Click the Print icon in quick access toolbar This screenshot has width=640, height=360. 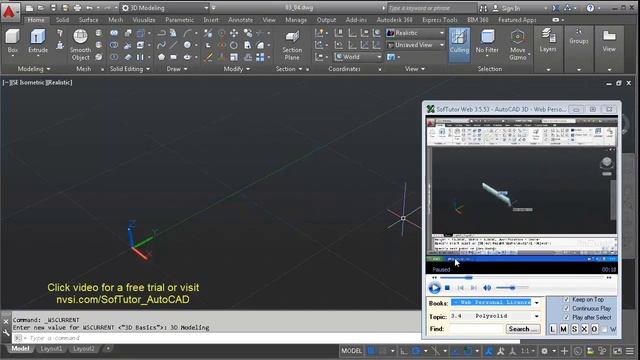[x=77, y=8]
